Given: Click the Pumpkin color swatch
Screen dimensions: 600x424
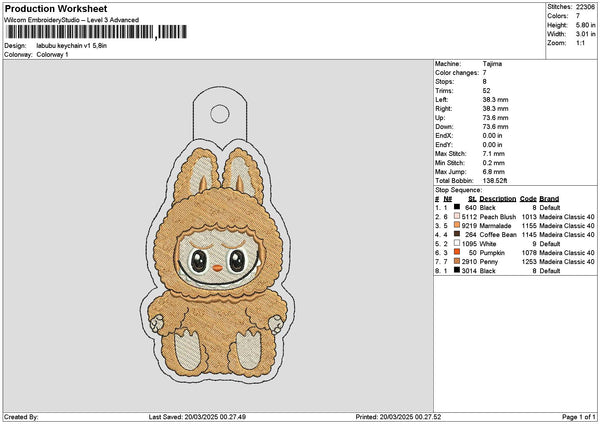Looking at the screenshot, I should click(x=457, y=252).
